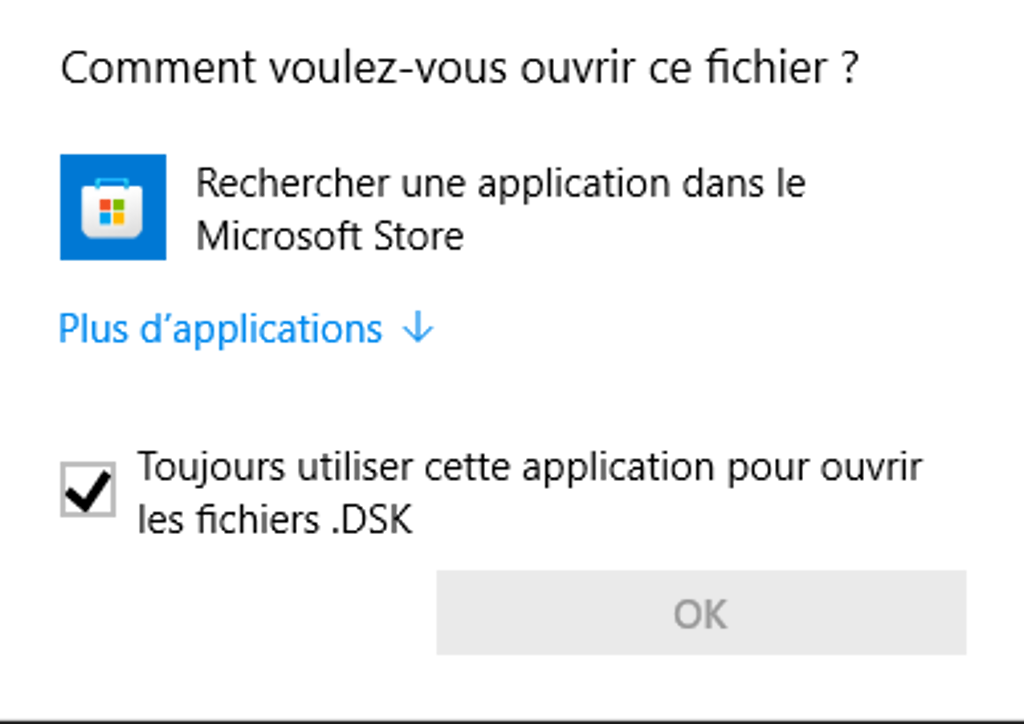Choose Rechercher une application dans le Microsoft Store
Screen dimensions: 1024x724
tap(434, 208)
